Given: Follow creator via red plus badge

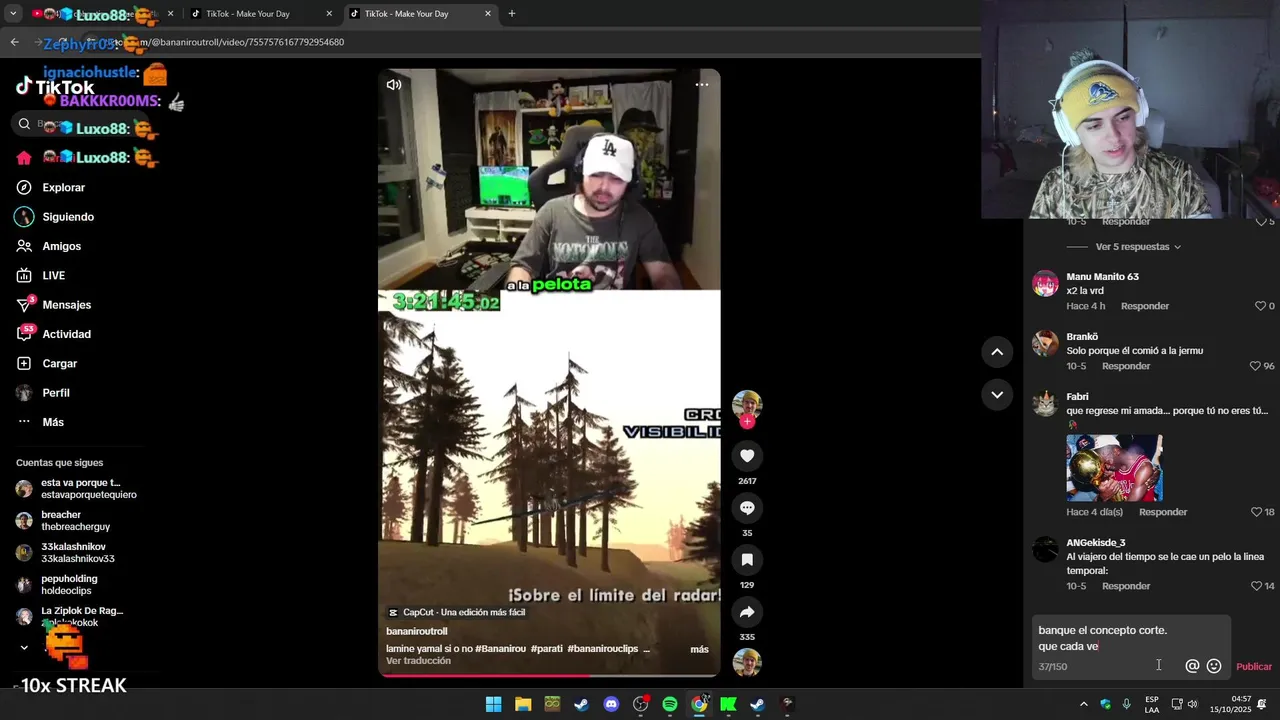Looking at the screenshot, I should 747,422.
